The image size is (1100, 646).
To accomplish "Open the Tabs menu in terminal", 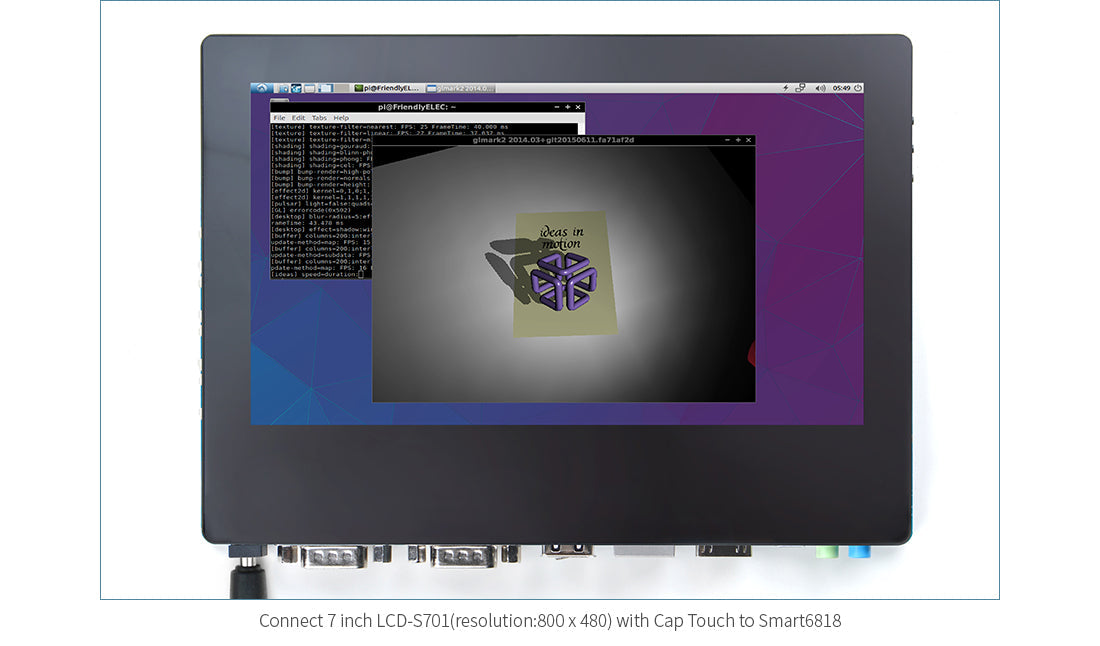I will click(319, 118).
